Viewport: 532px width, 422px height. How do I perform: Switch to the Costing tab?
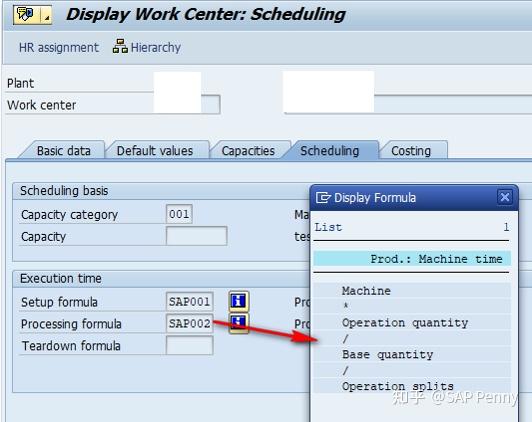tap(411, 151)
